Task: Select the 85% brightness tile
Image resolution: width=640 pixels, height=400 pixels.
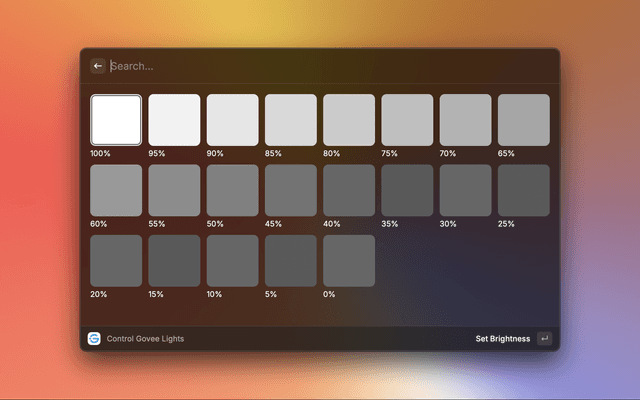Action: pos(290,120)
